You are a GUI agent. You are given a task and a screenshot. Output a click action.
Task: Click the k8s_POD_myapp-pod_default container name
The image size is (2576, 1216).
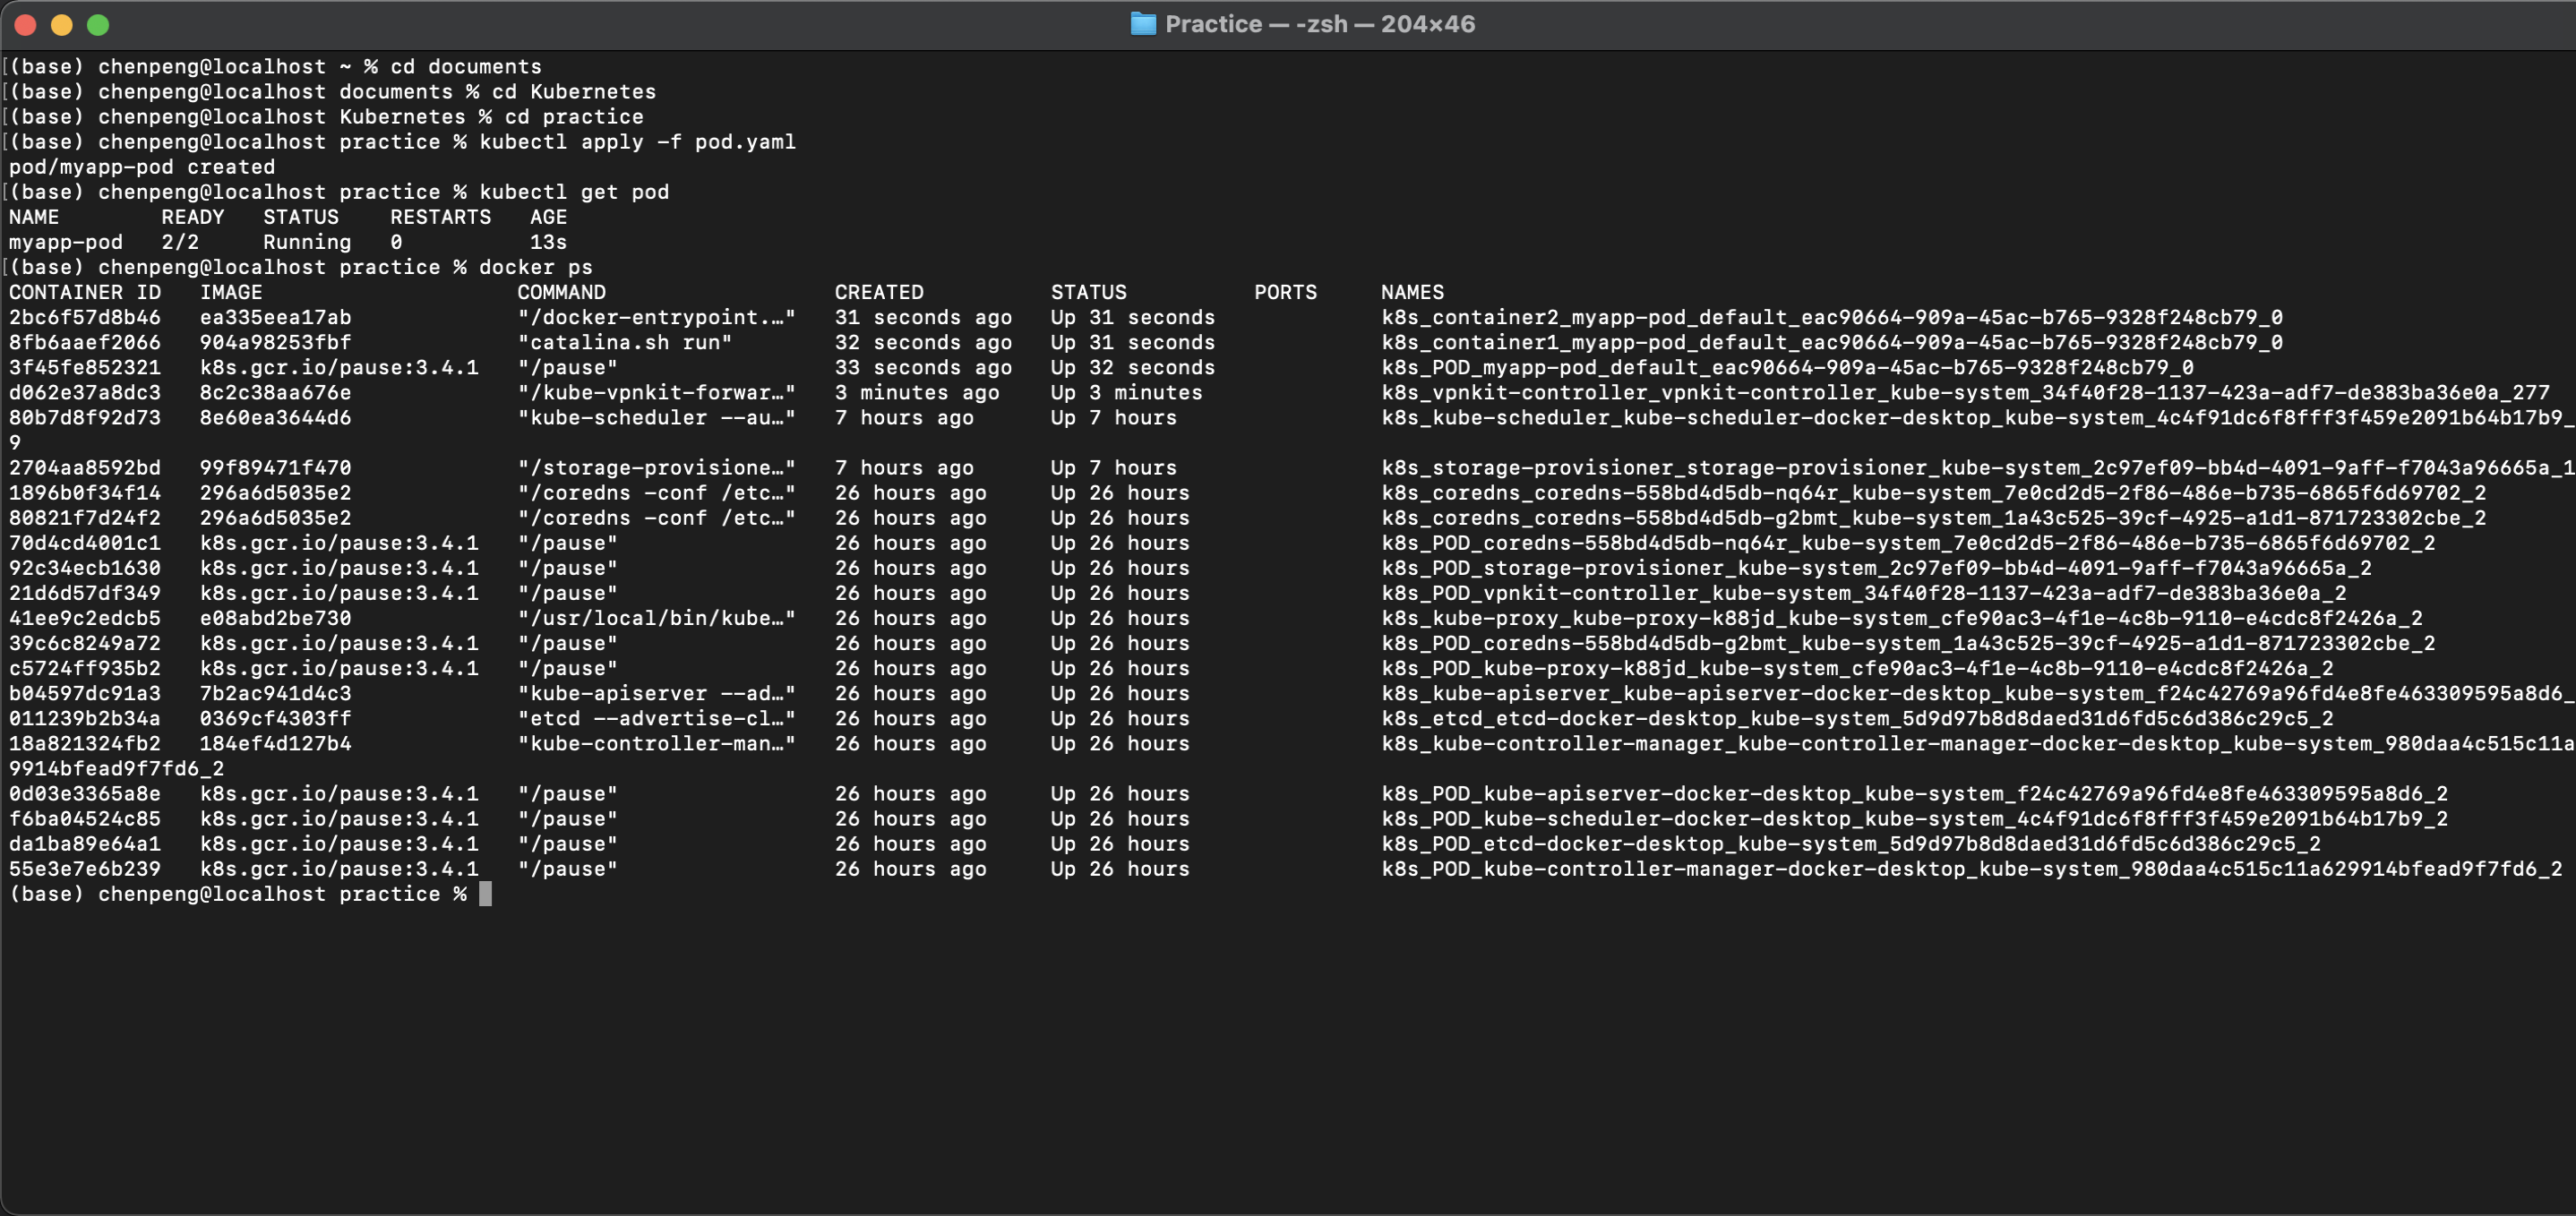pyautogui.click(x=1788, y=367)
